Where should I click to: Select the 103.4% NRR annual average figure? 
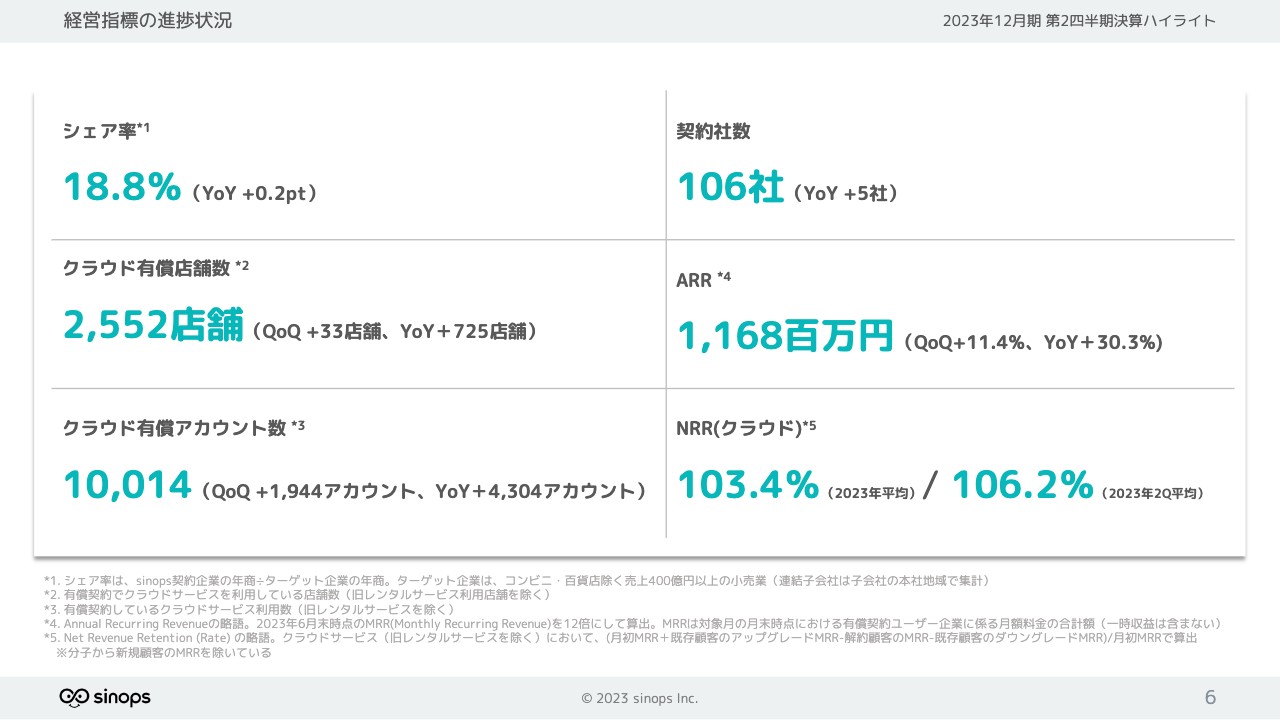point(748,485)
